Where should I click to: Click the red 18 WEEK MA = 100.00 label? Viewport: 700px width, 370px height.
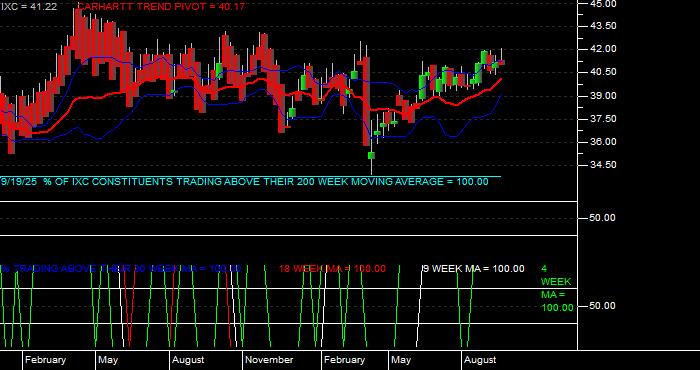[332, 269]
